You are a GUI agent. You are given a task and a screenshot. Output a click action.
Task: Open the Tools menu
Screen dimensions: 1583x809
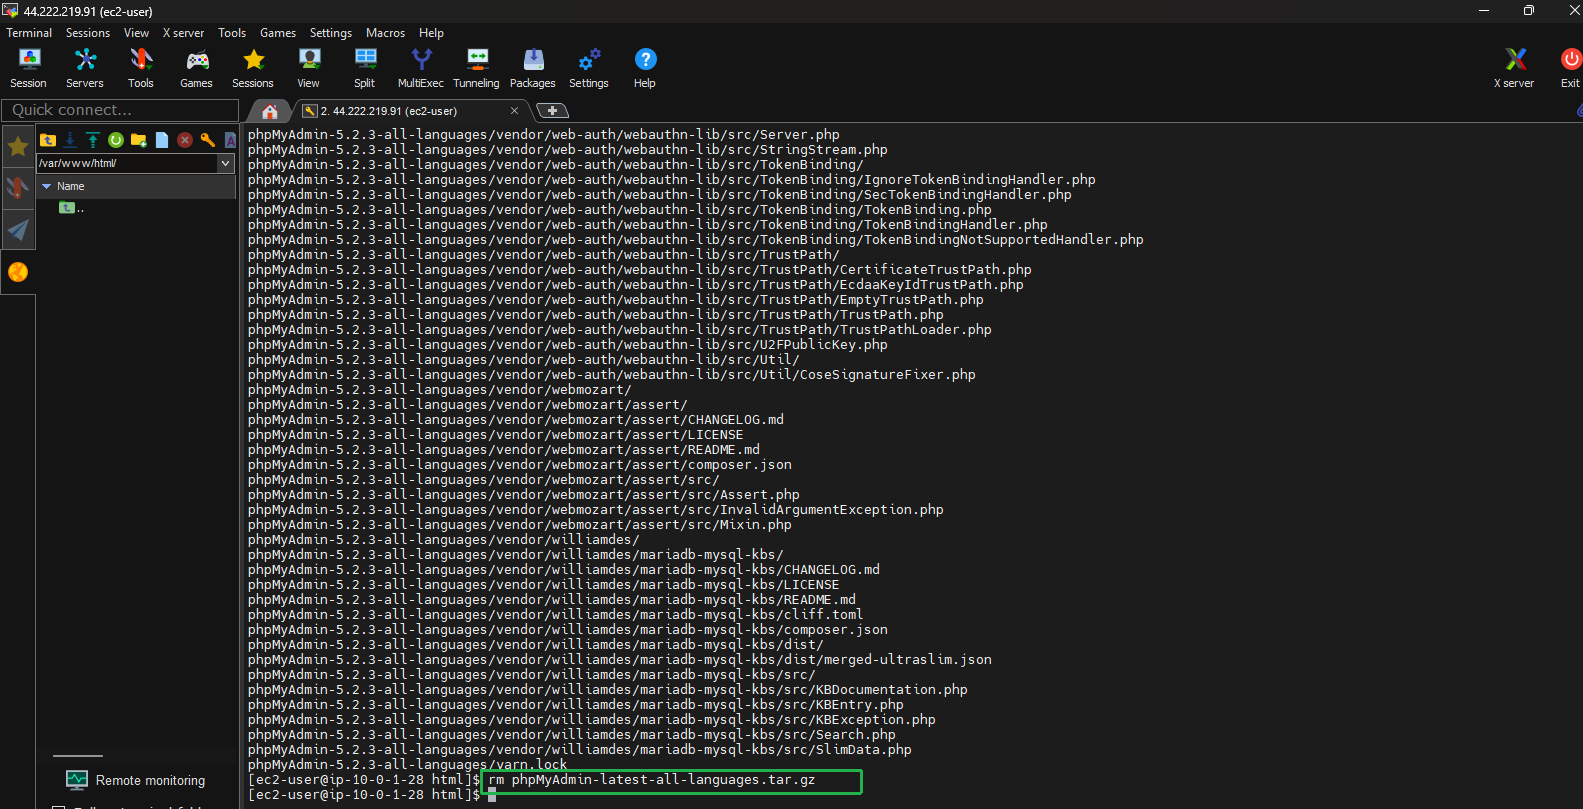tap(232, 33)
